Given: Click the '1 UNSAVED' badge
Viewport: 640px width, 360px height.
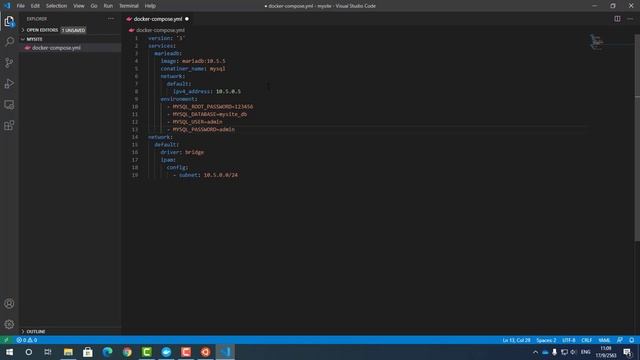Looking at the screenshot, I should [73, 30].
